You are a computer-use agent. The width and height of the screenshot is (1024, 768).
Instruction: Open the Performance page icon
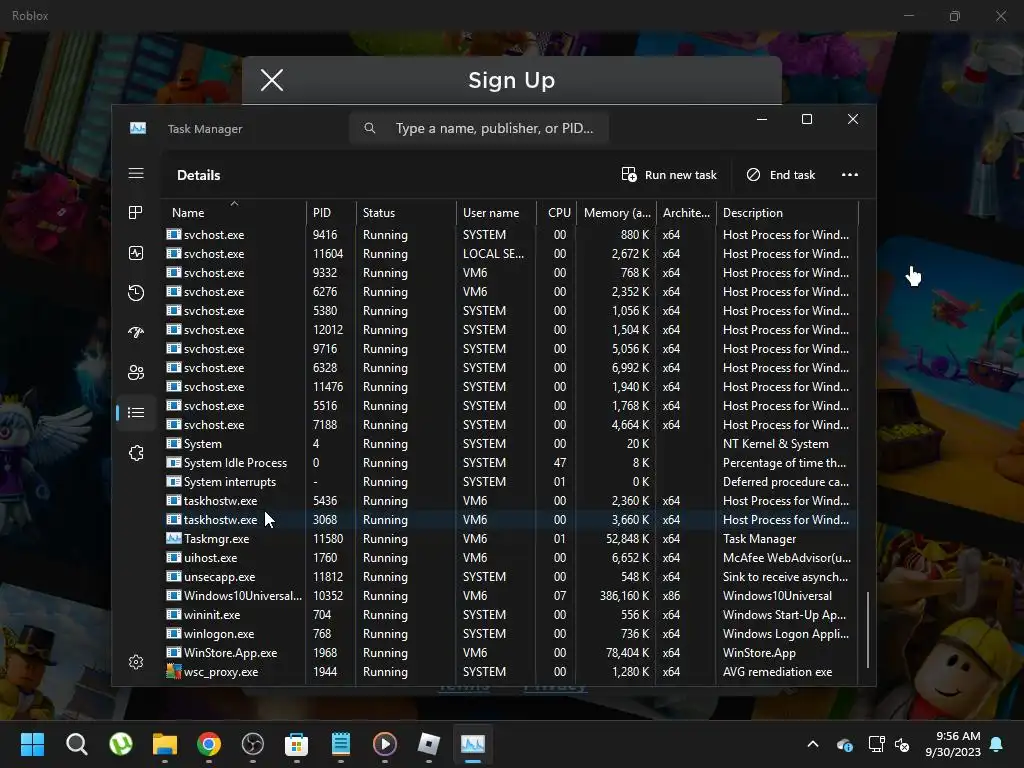tap(136, 253)
